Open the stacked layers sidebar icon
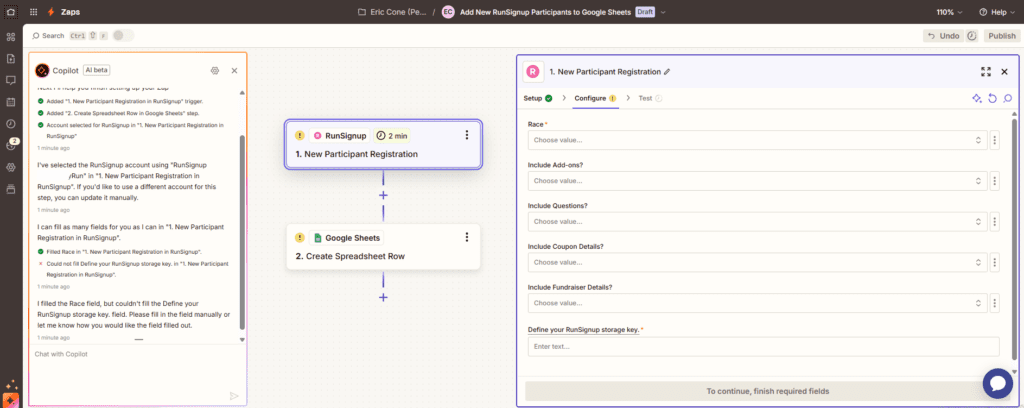This screenshot has height=408, width=1024. tap(10, 189)
